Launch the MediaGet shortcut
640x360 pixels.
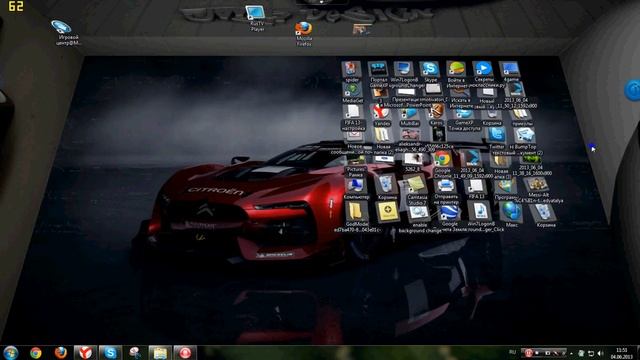[x=352, y=92]
